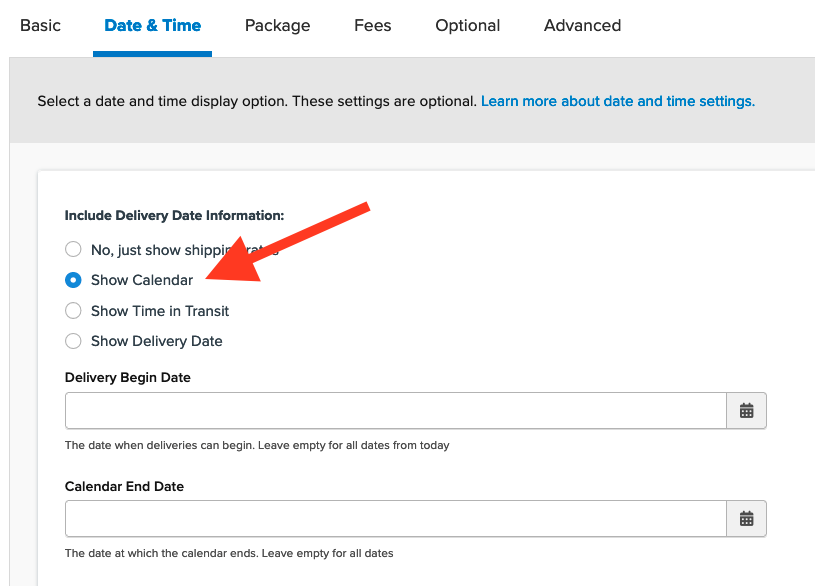The width and height of the screenshot is (815, 586).
Task: Click the 'Show Delivery Date' label text
Action: pyautogui.click(x=156, y=341)
